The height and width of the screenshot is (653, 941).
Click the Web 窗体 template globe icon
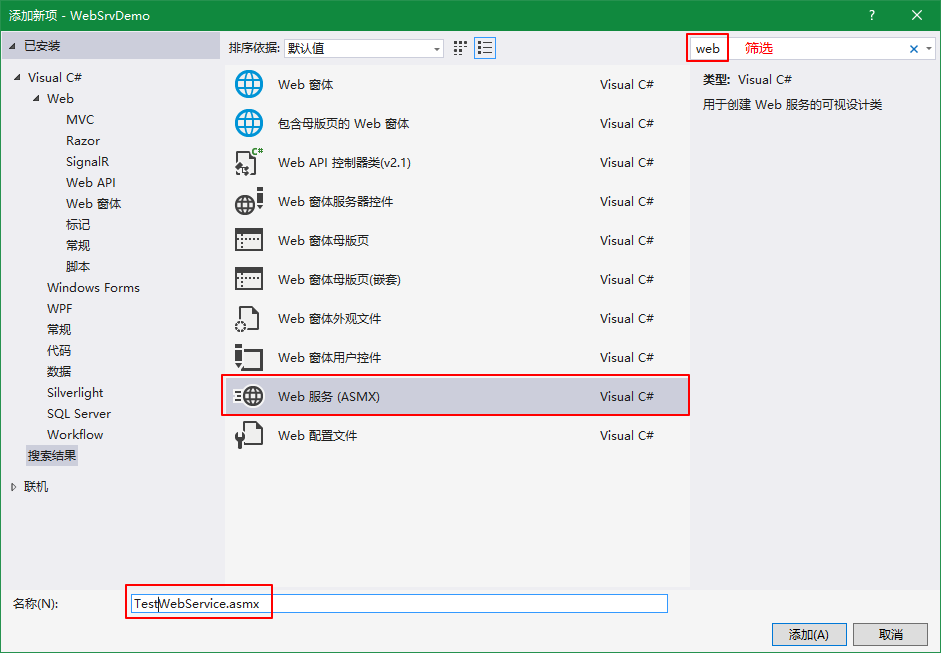coord(248,85)
